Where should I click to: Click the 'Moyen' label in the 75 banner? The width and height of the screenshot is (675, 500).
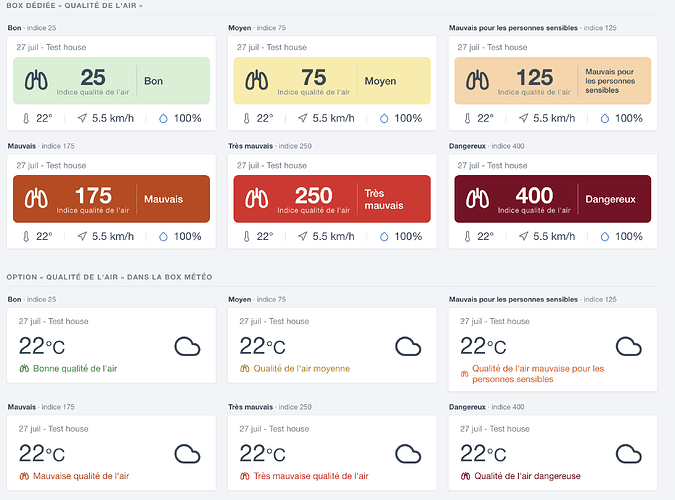coord(381,81)
